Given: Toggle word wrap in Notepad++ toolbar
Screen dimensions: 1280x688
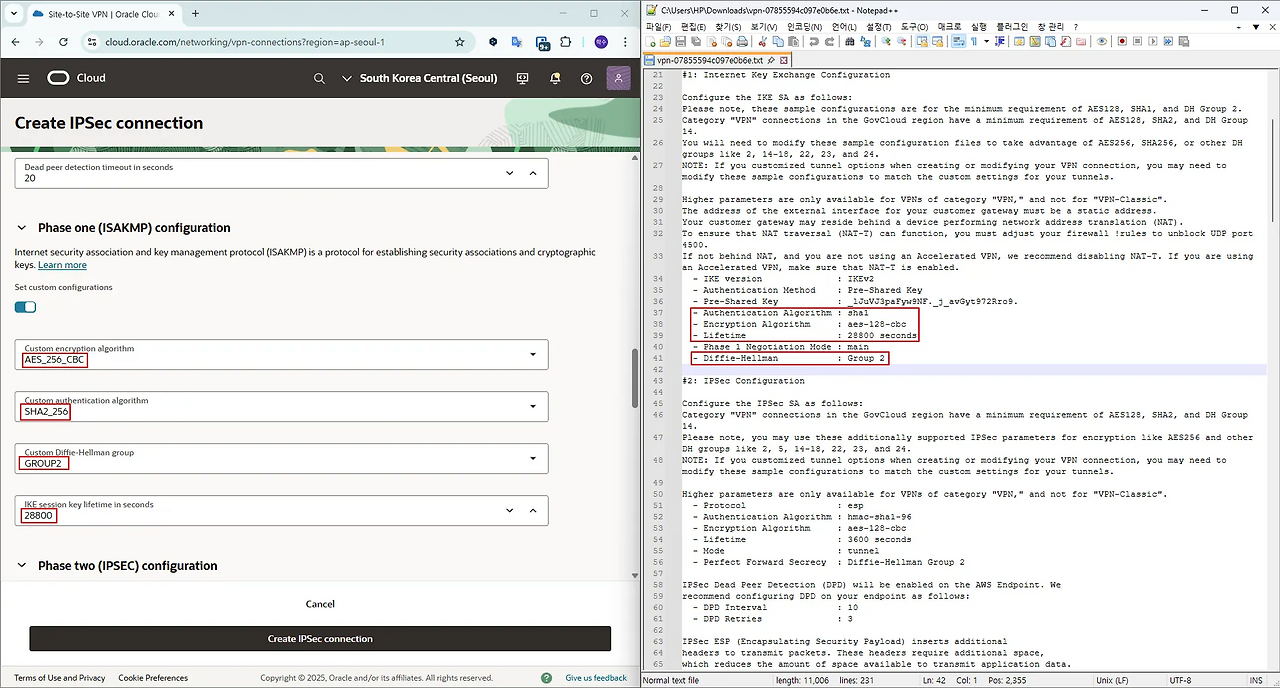Looking at the screenshot, I should (x=957, y=42).
